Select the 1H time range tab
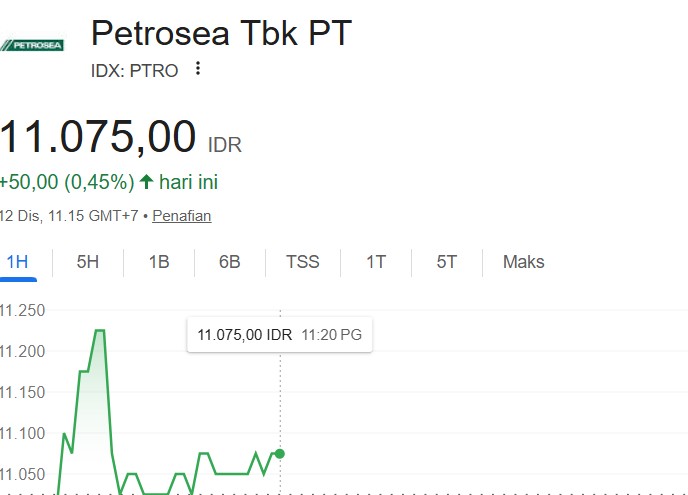The width and height of the screenshot is (688, 495). [x=17, y=262]
